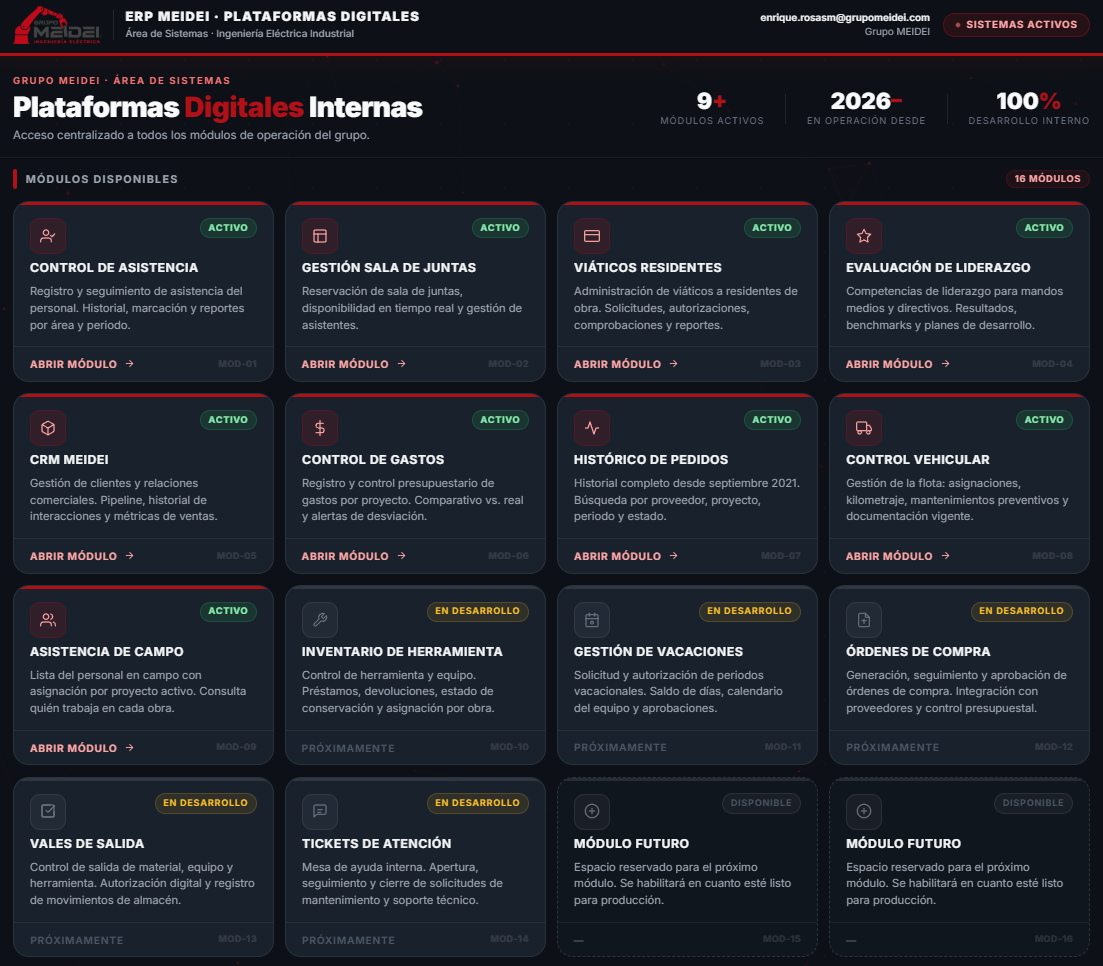Click the Control de Gastos card title
The width and height of the screenshot is (1103, 966).
pyautogui.click(x=373, y=459)
